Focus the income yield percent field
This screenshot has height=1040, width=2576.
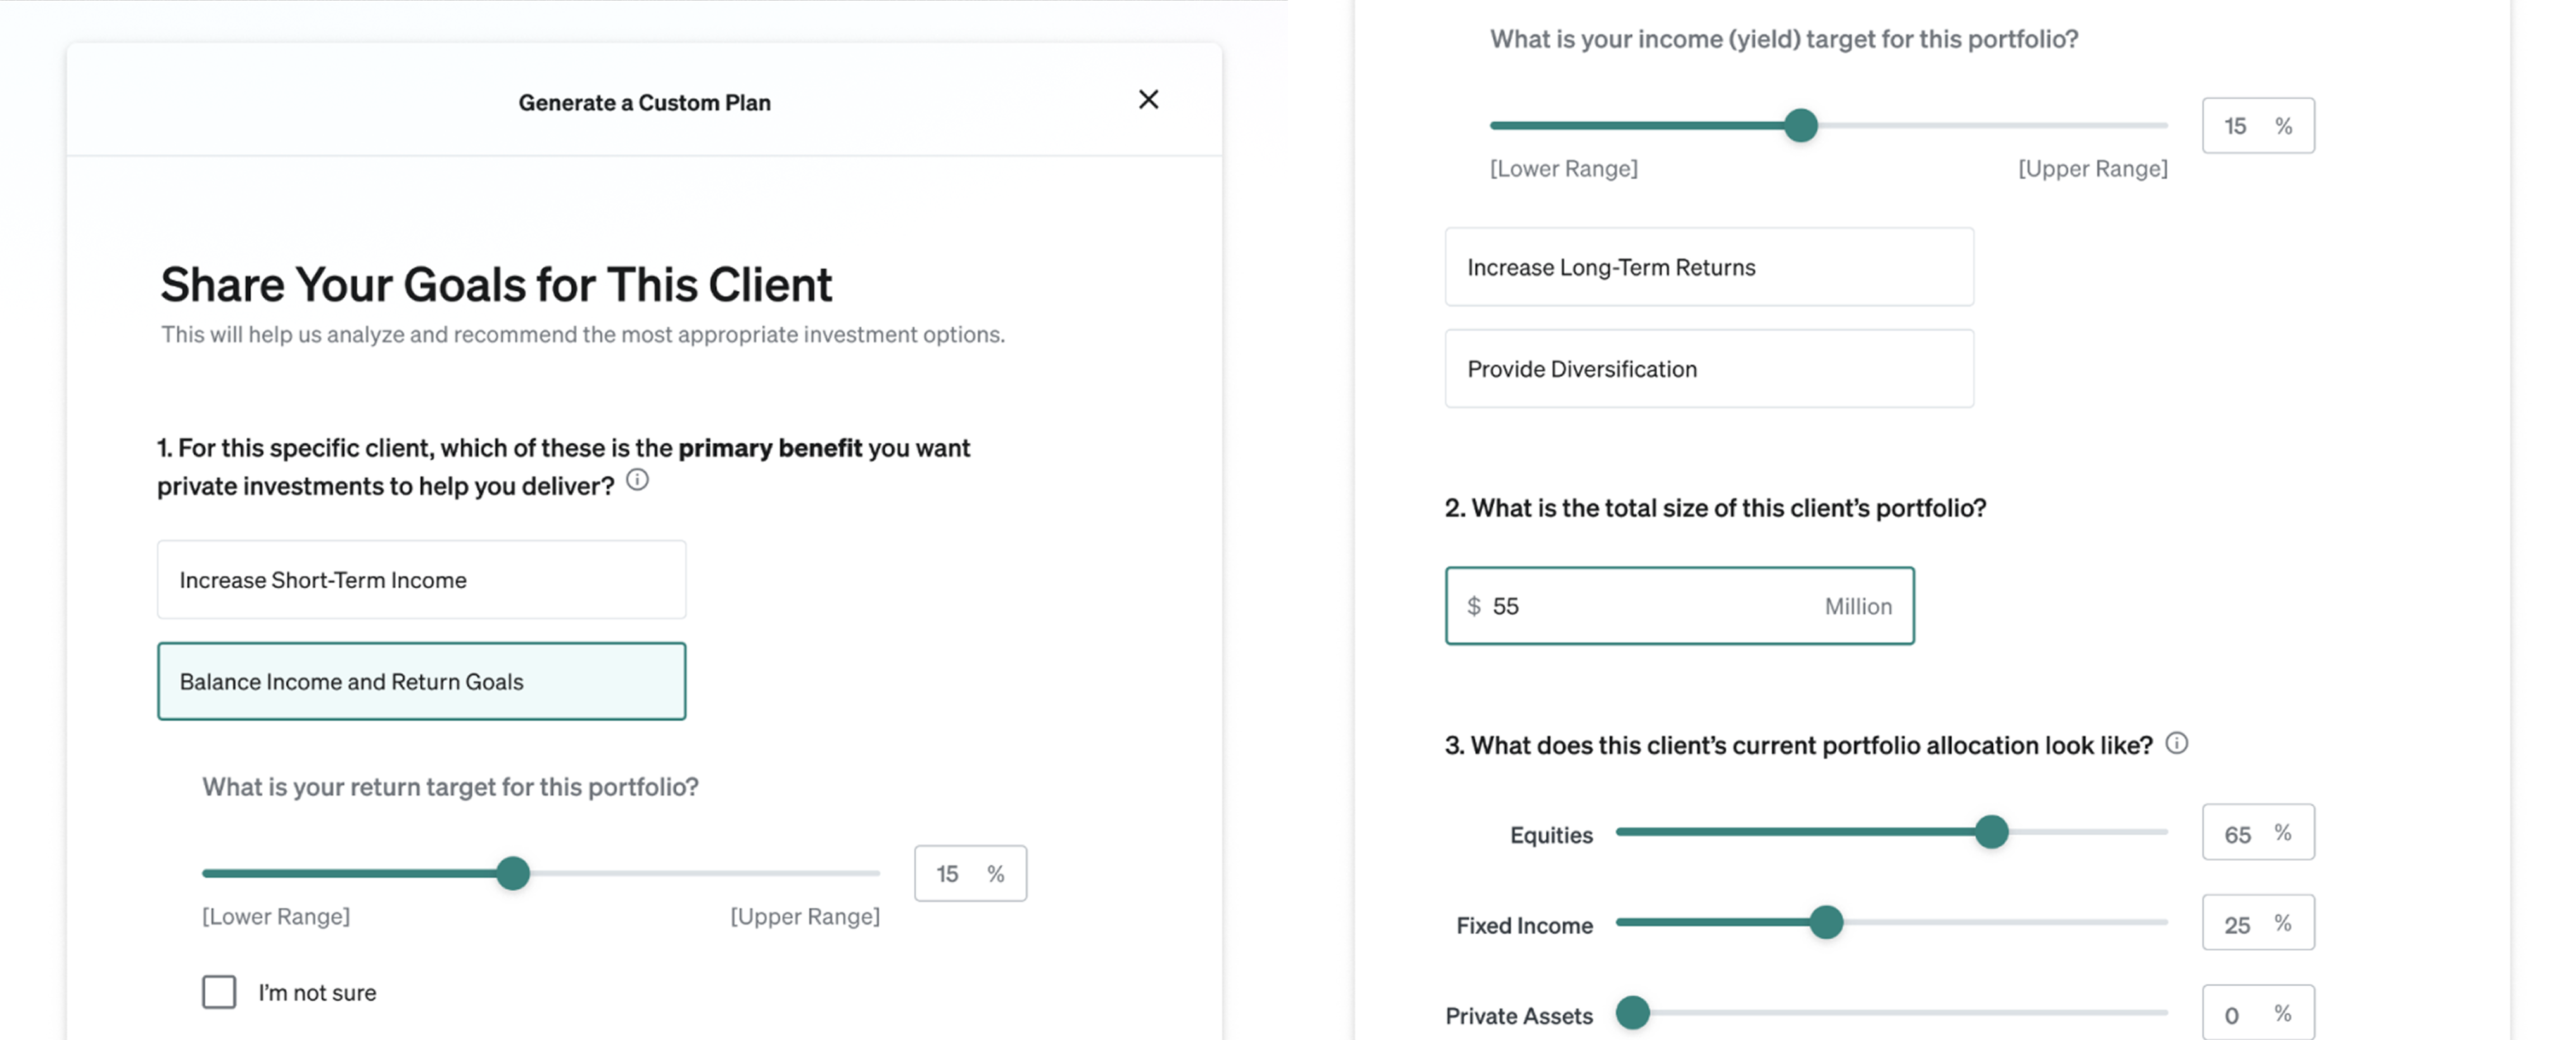(2258, 126)
